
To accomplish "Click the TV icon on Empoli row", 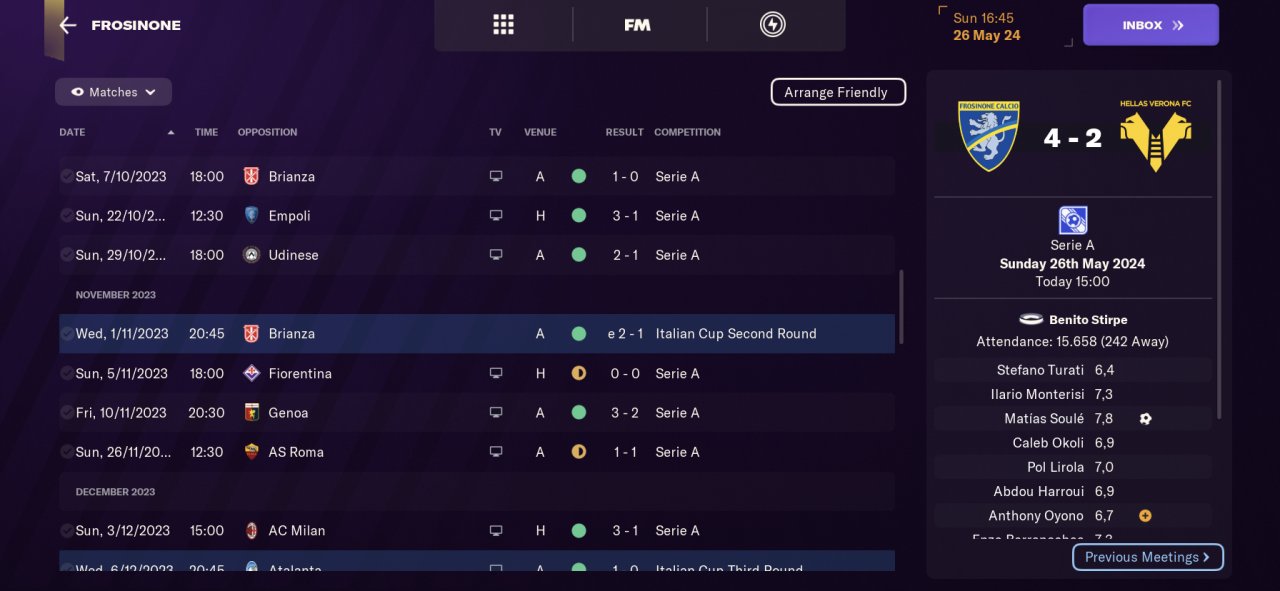I will coord(495,216).
